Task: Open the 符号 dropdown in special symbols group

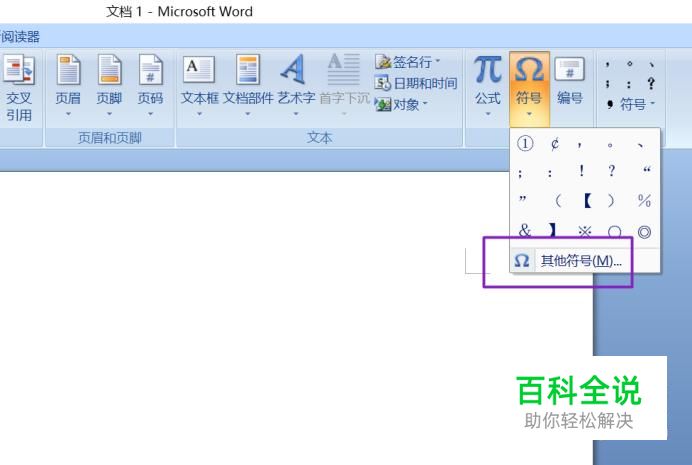Action: click(x=637, y=105)
